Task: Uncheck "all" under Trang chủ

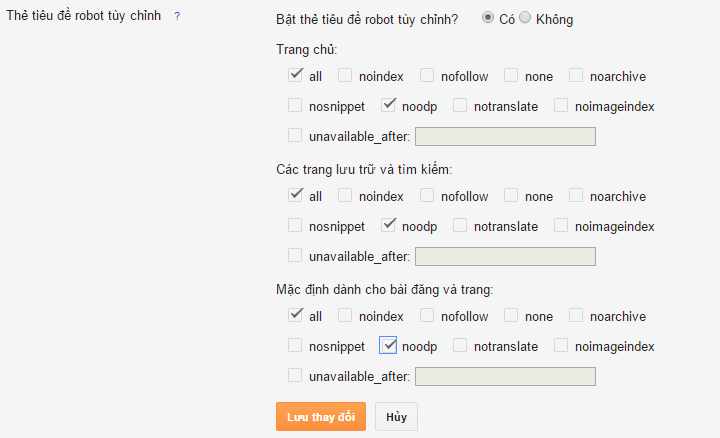Action: point(296,74)
